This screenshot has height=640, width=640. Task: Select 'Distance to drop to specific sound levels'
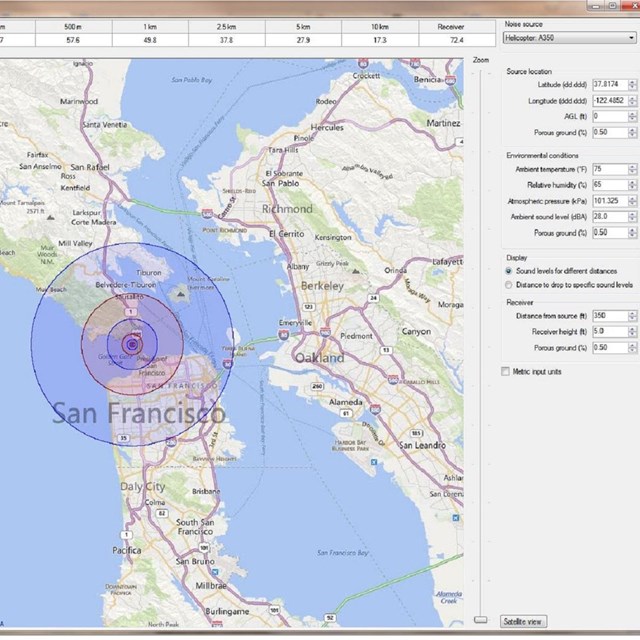click(x=510, y=284)
